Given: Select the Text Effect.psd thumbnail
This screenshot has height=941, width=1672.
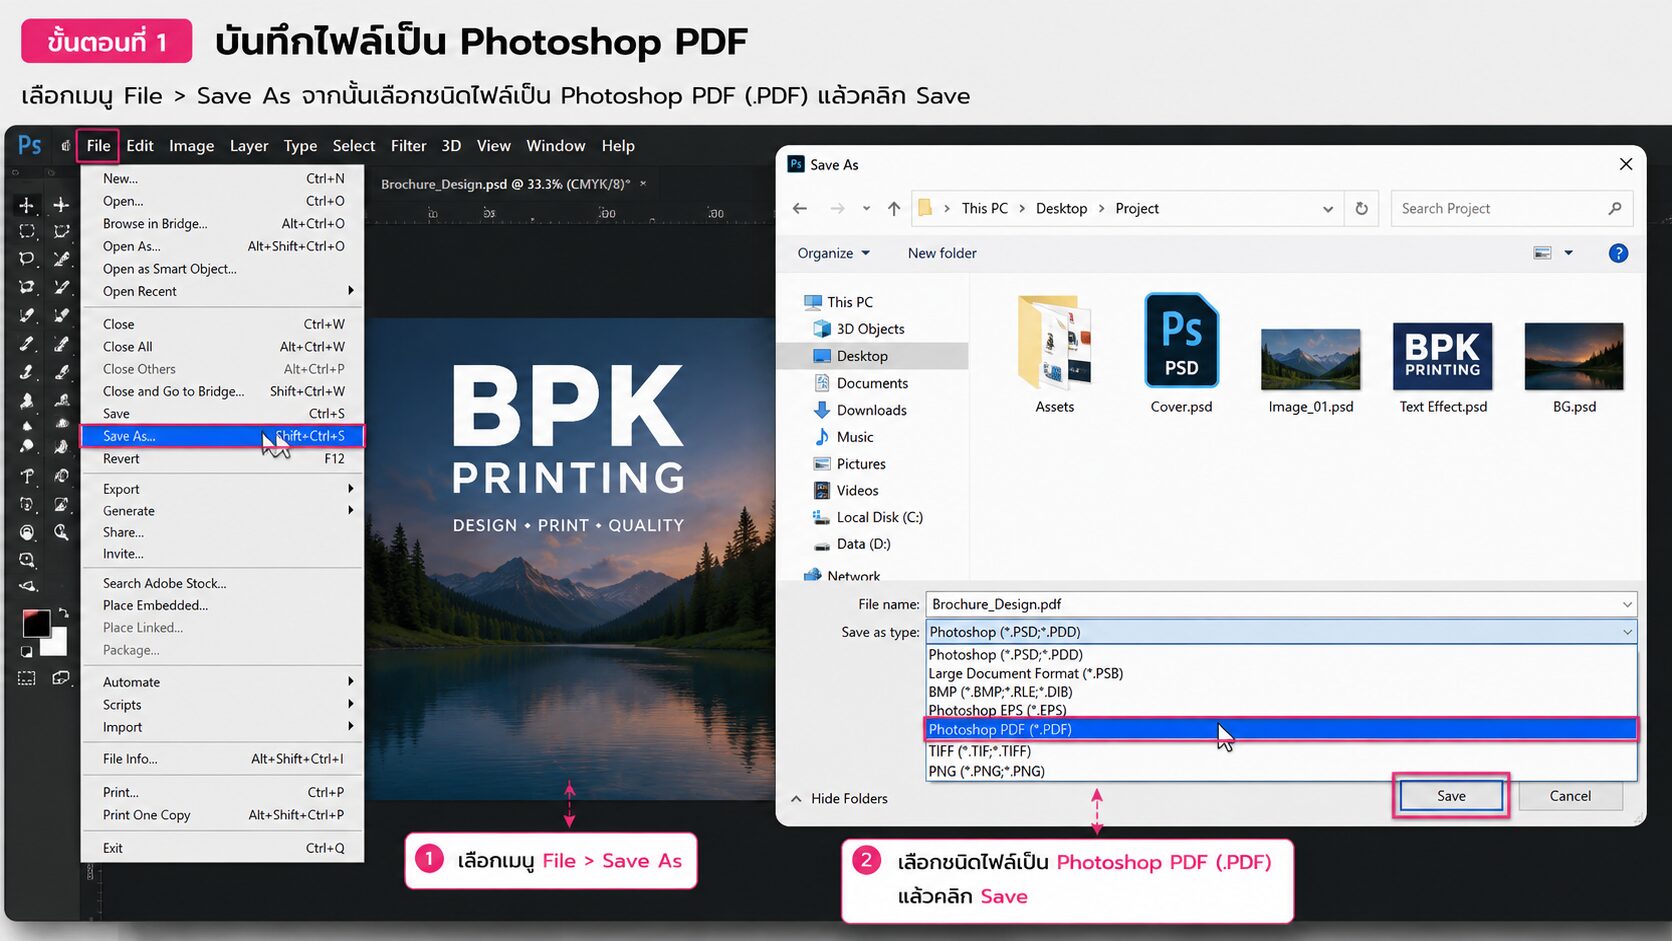Looking at the screenshot, I should coord(1443,356).
